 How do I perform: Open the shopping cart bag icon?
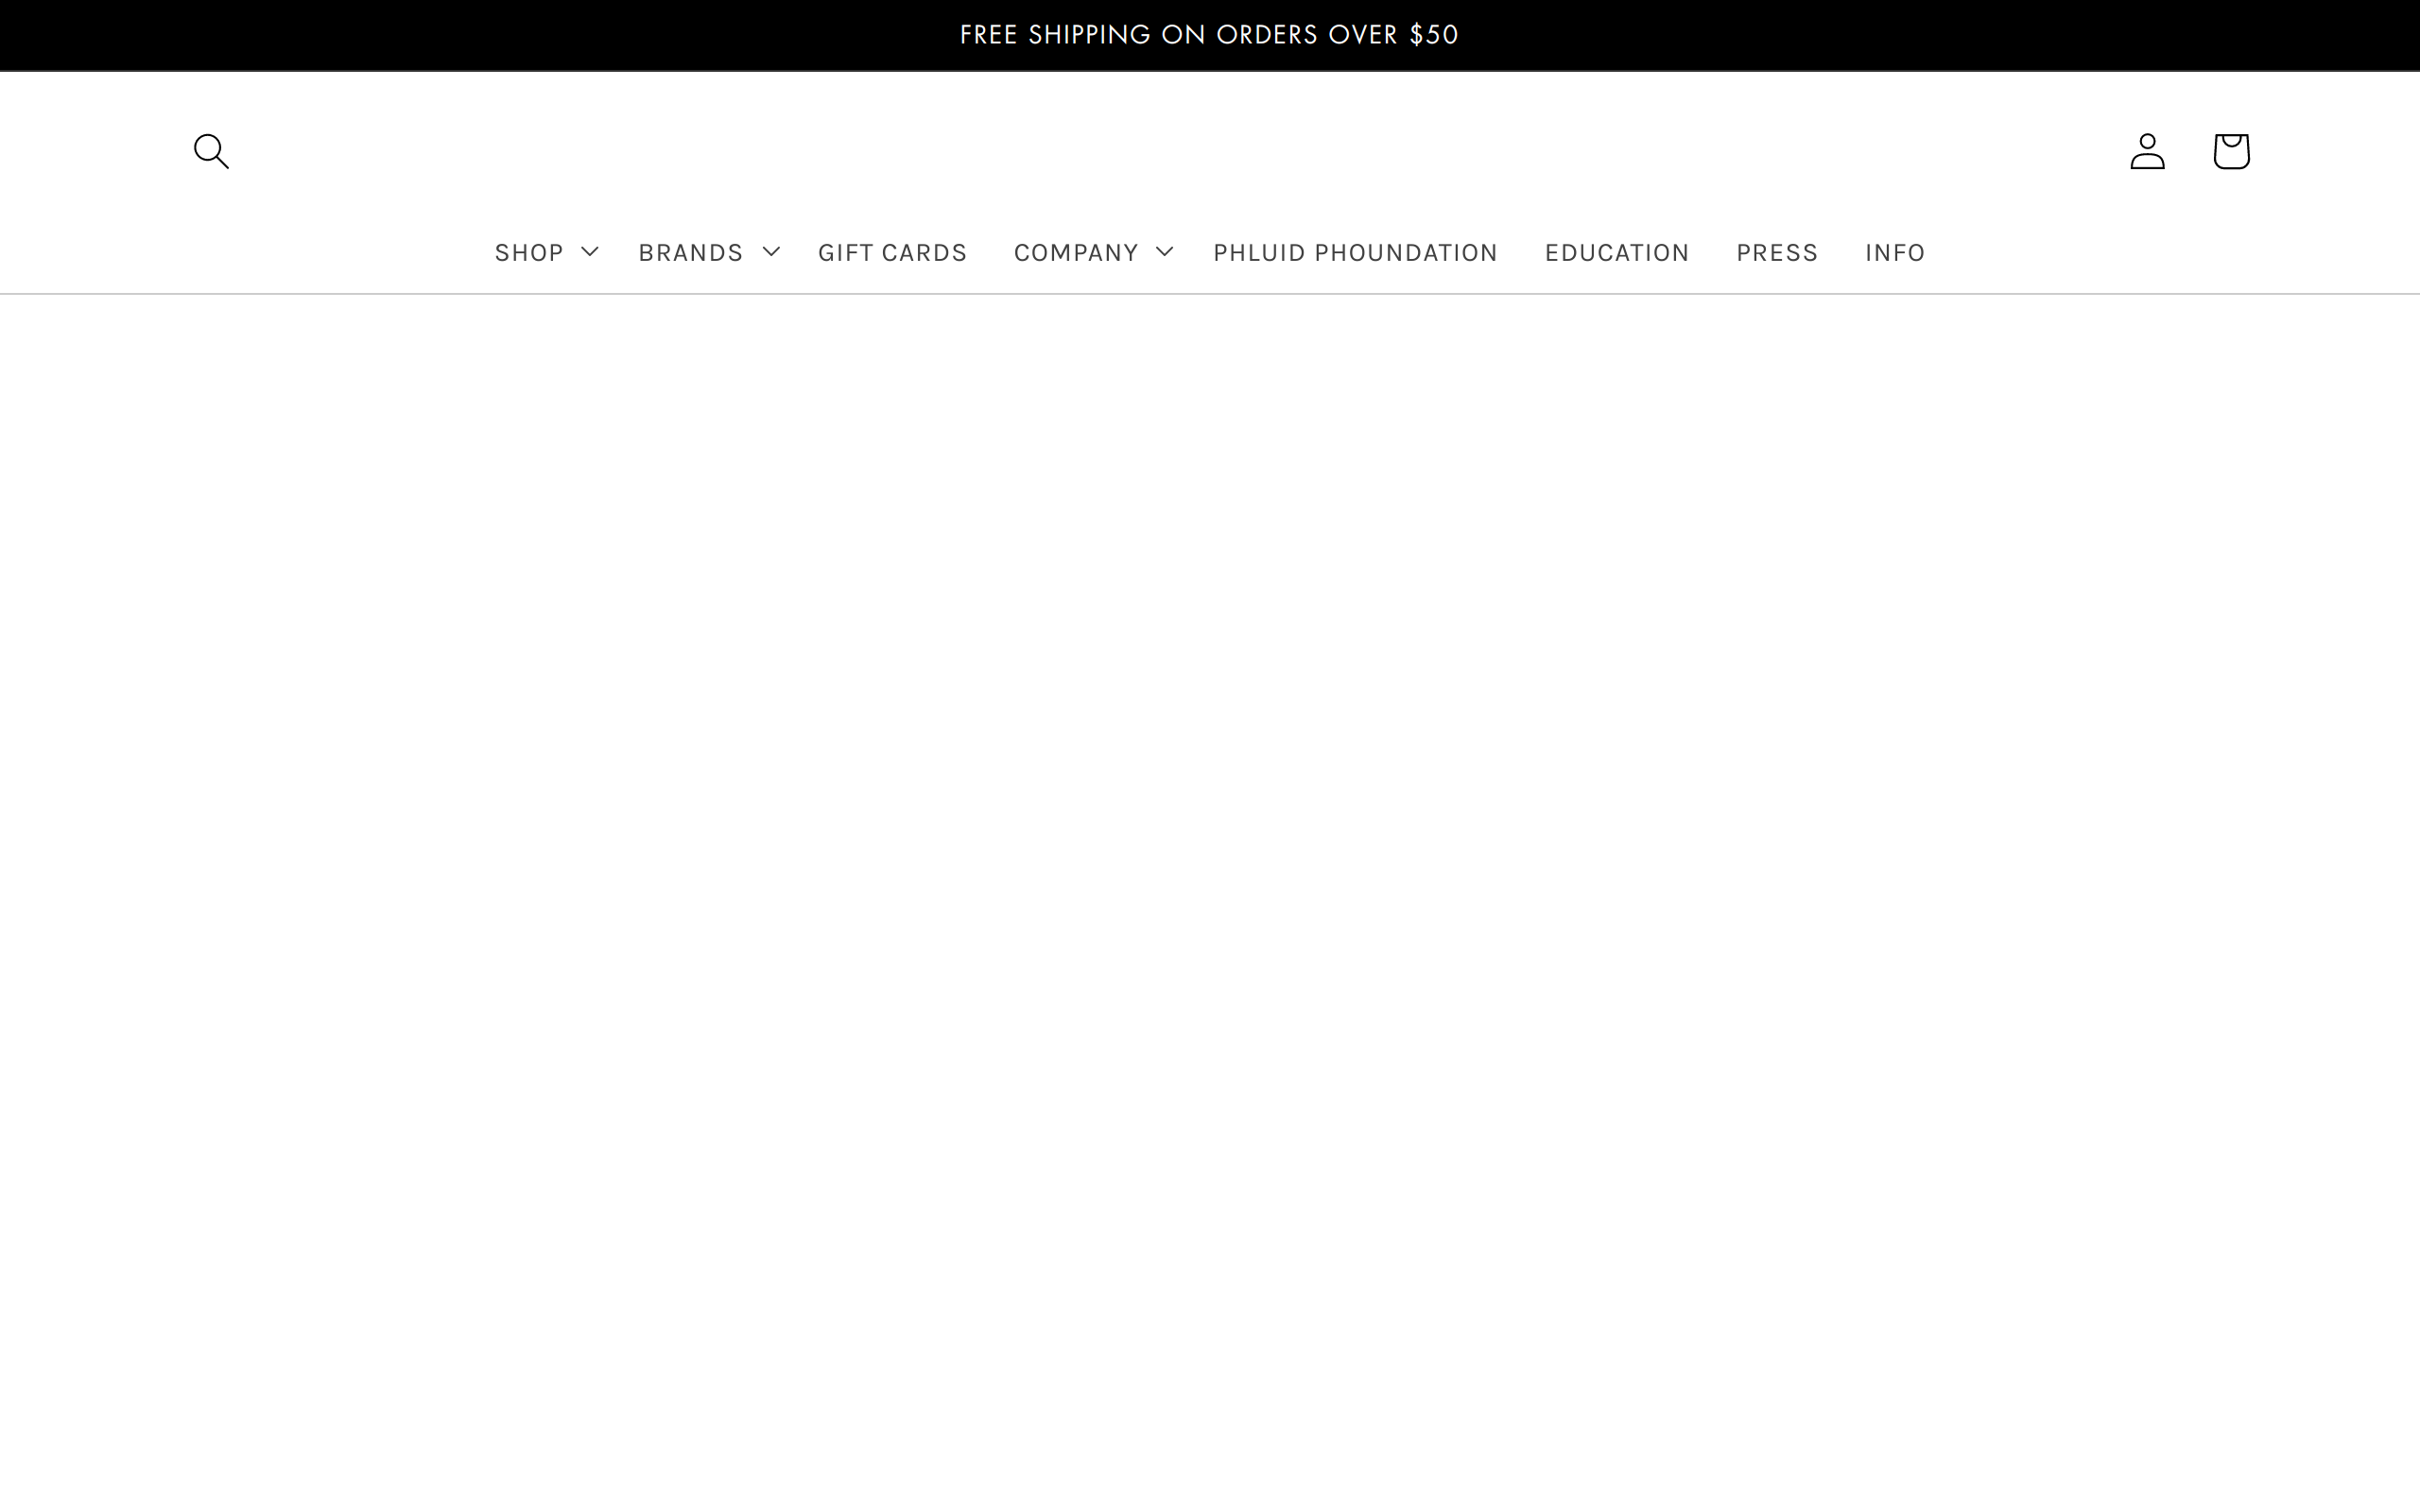click(x=2231, y=151)
